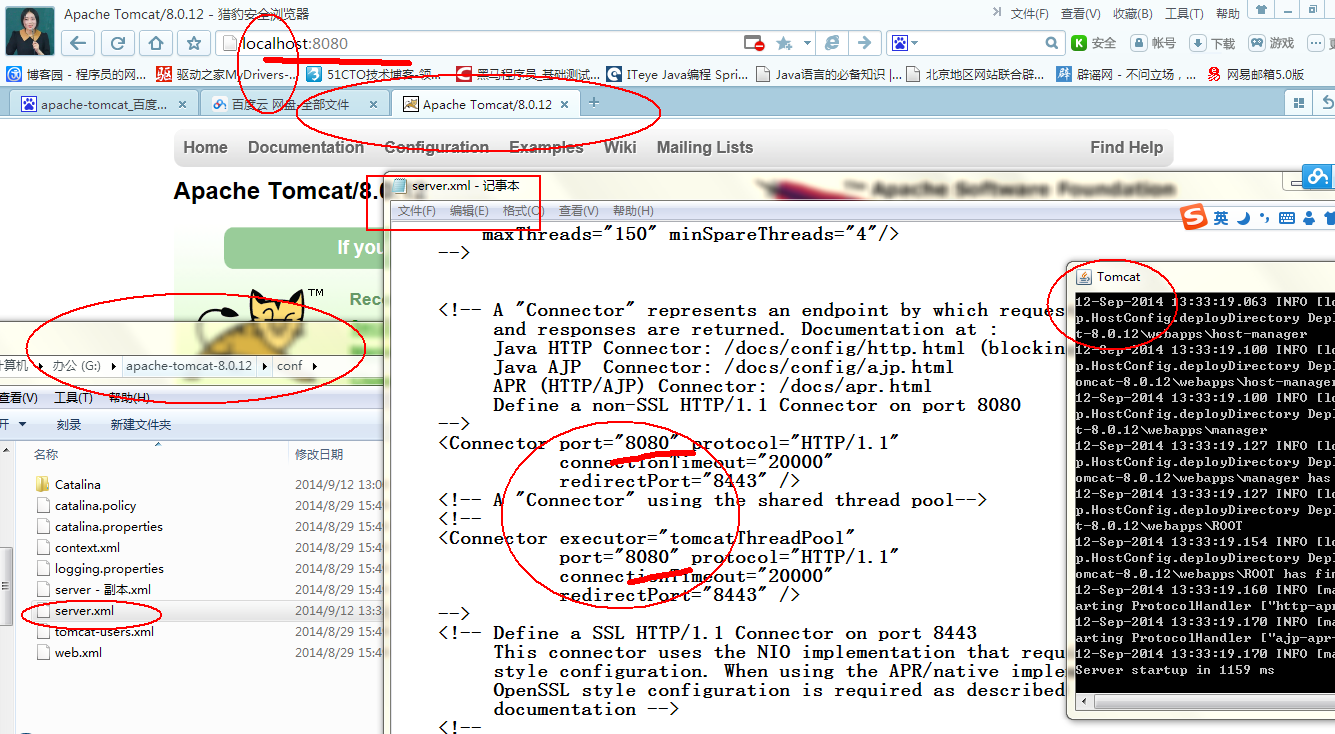1335x734 pixels.
Task: Open Notepad 编辑(E) menu
Action: (469, 211)
